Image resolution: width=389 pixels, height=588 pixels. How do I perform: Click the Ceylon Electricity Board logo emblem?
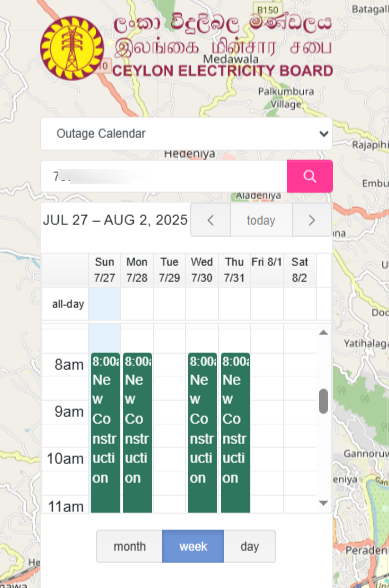(72, 48)
